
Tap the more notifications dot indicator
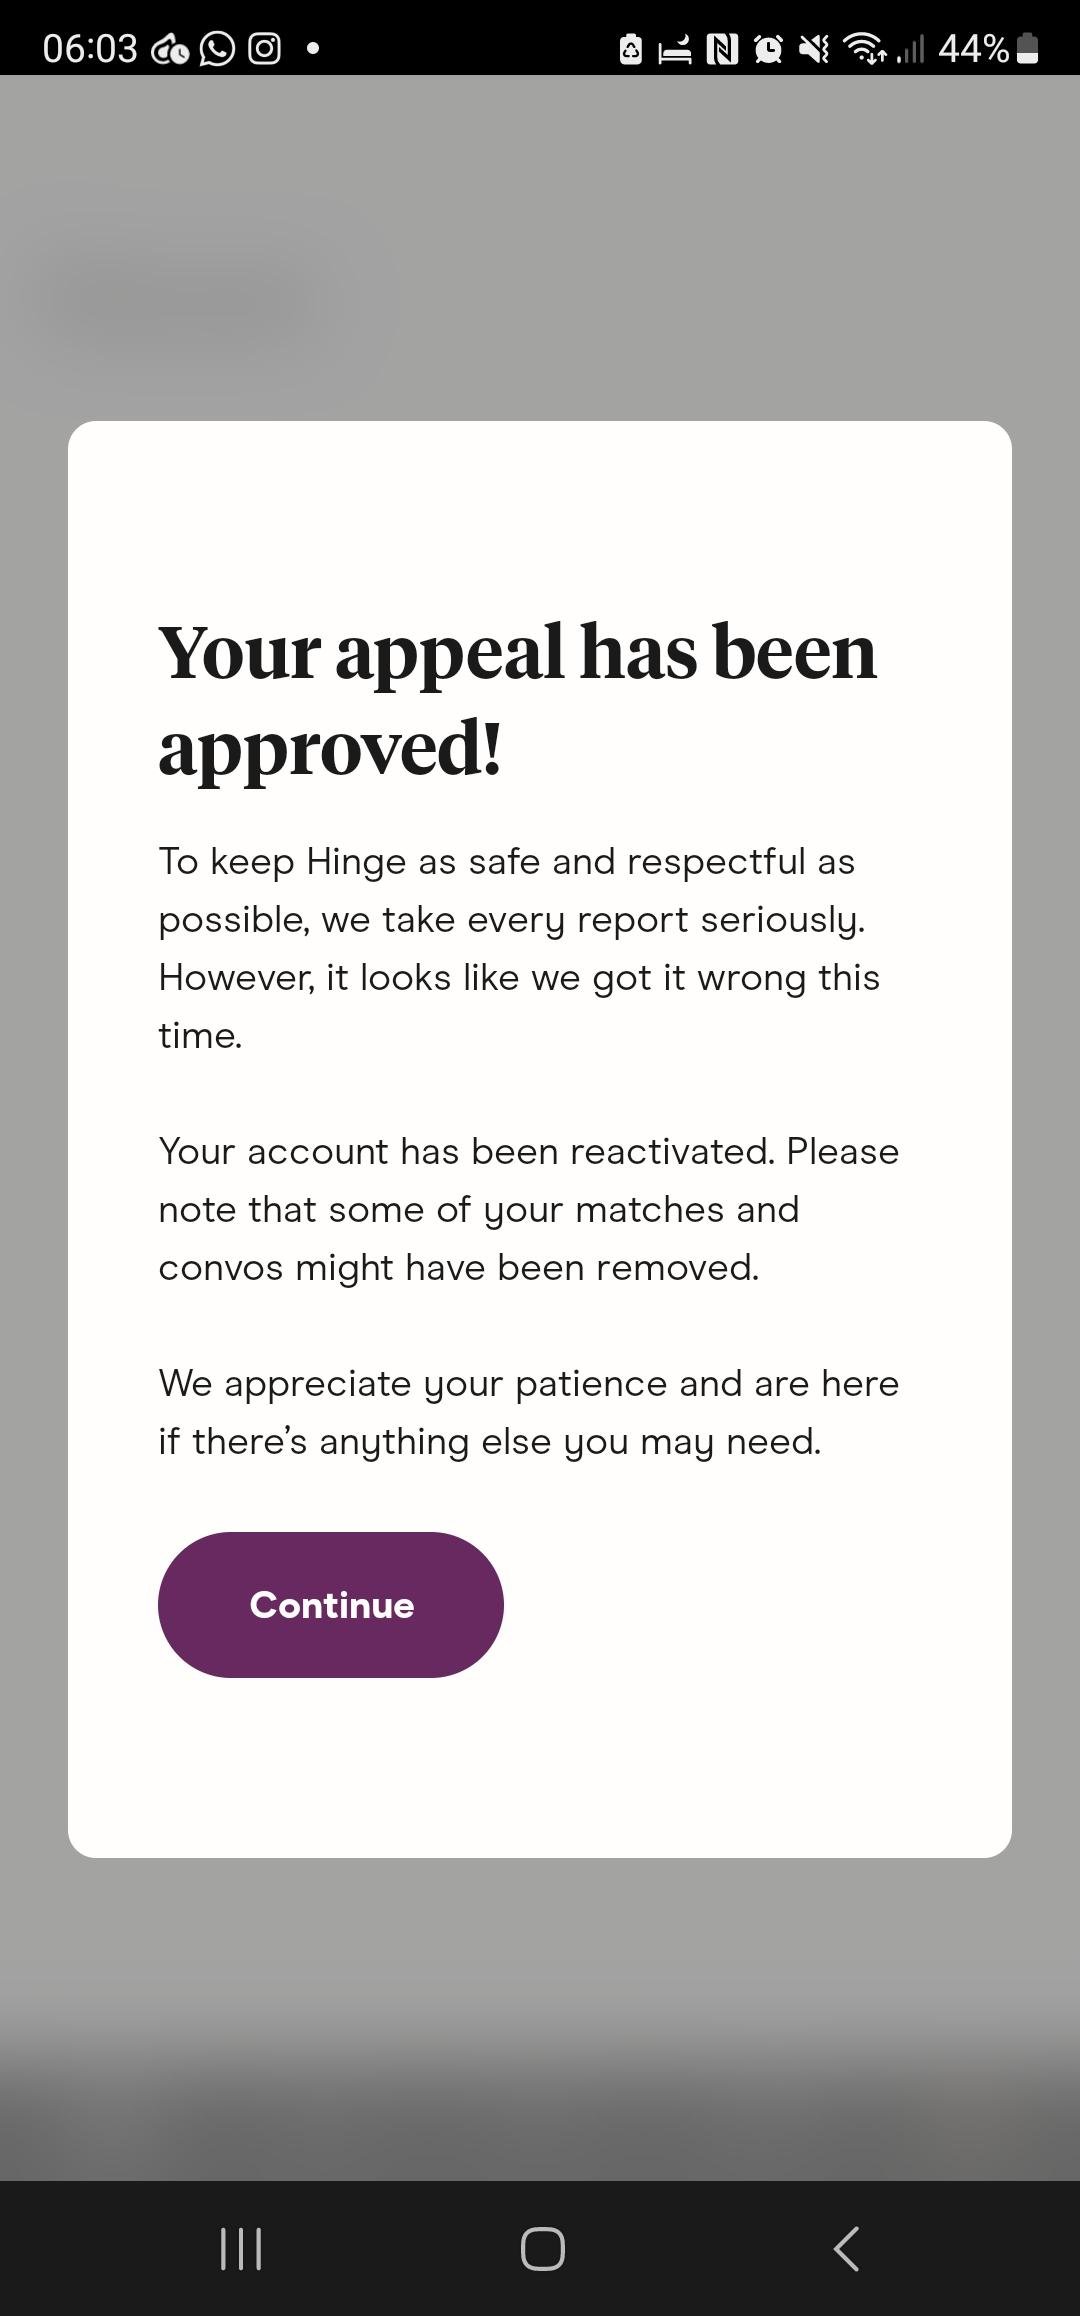pos(313,47)
